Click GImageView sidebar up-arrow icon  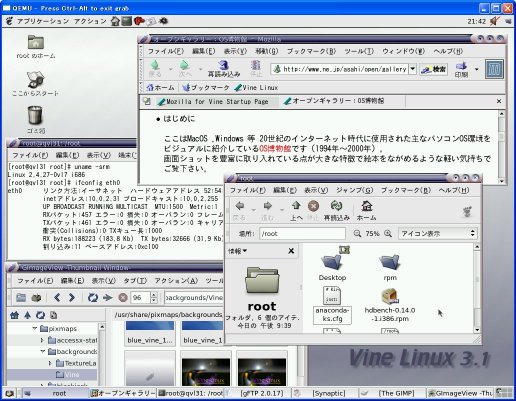27,315
